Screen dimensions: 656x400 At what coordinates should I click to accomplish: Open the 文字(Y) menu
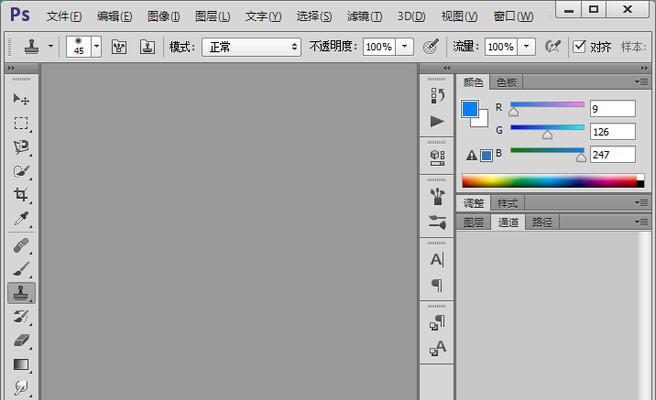click(263, 16)
